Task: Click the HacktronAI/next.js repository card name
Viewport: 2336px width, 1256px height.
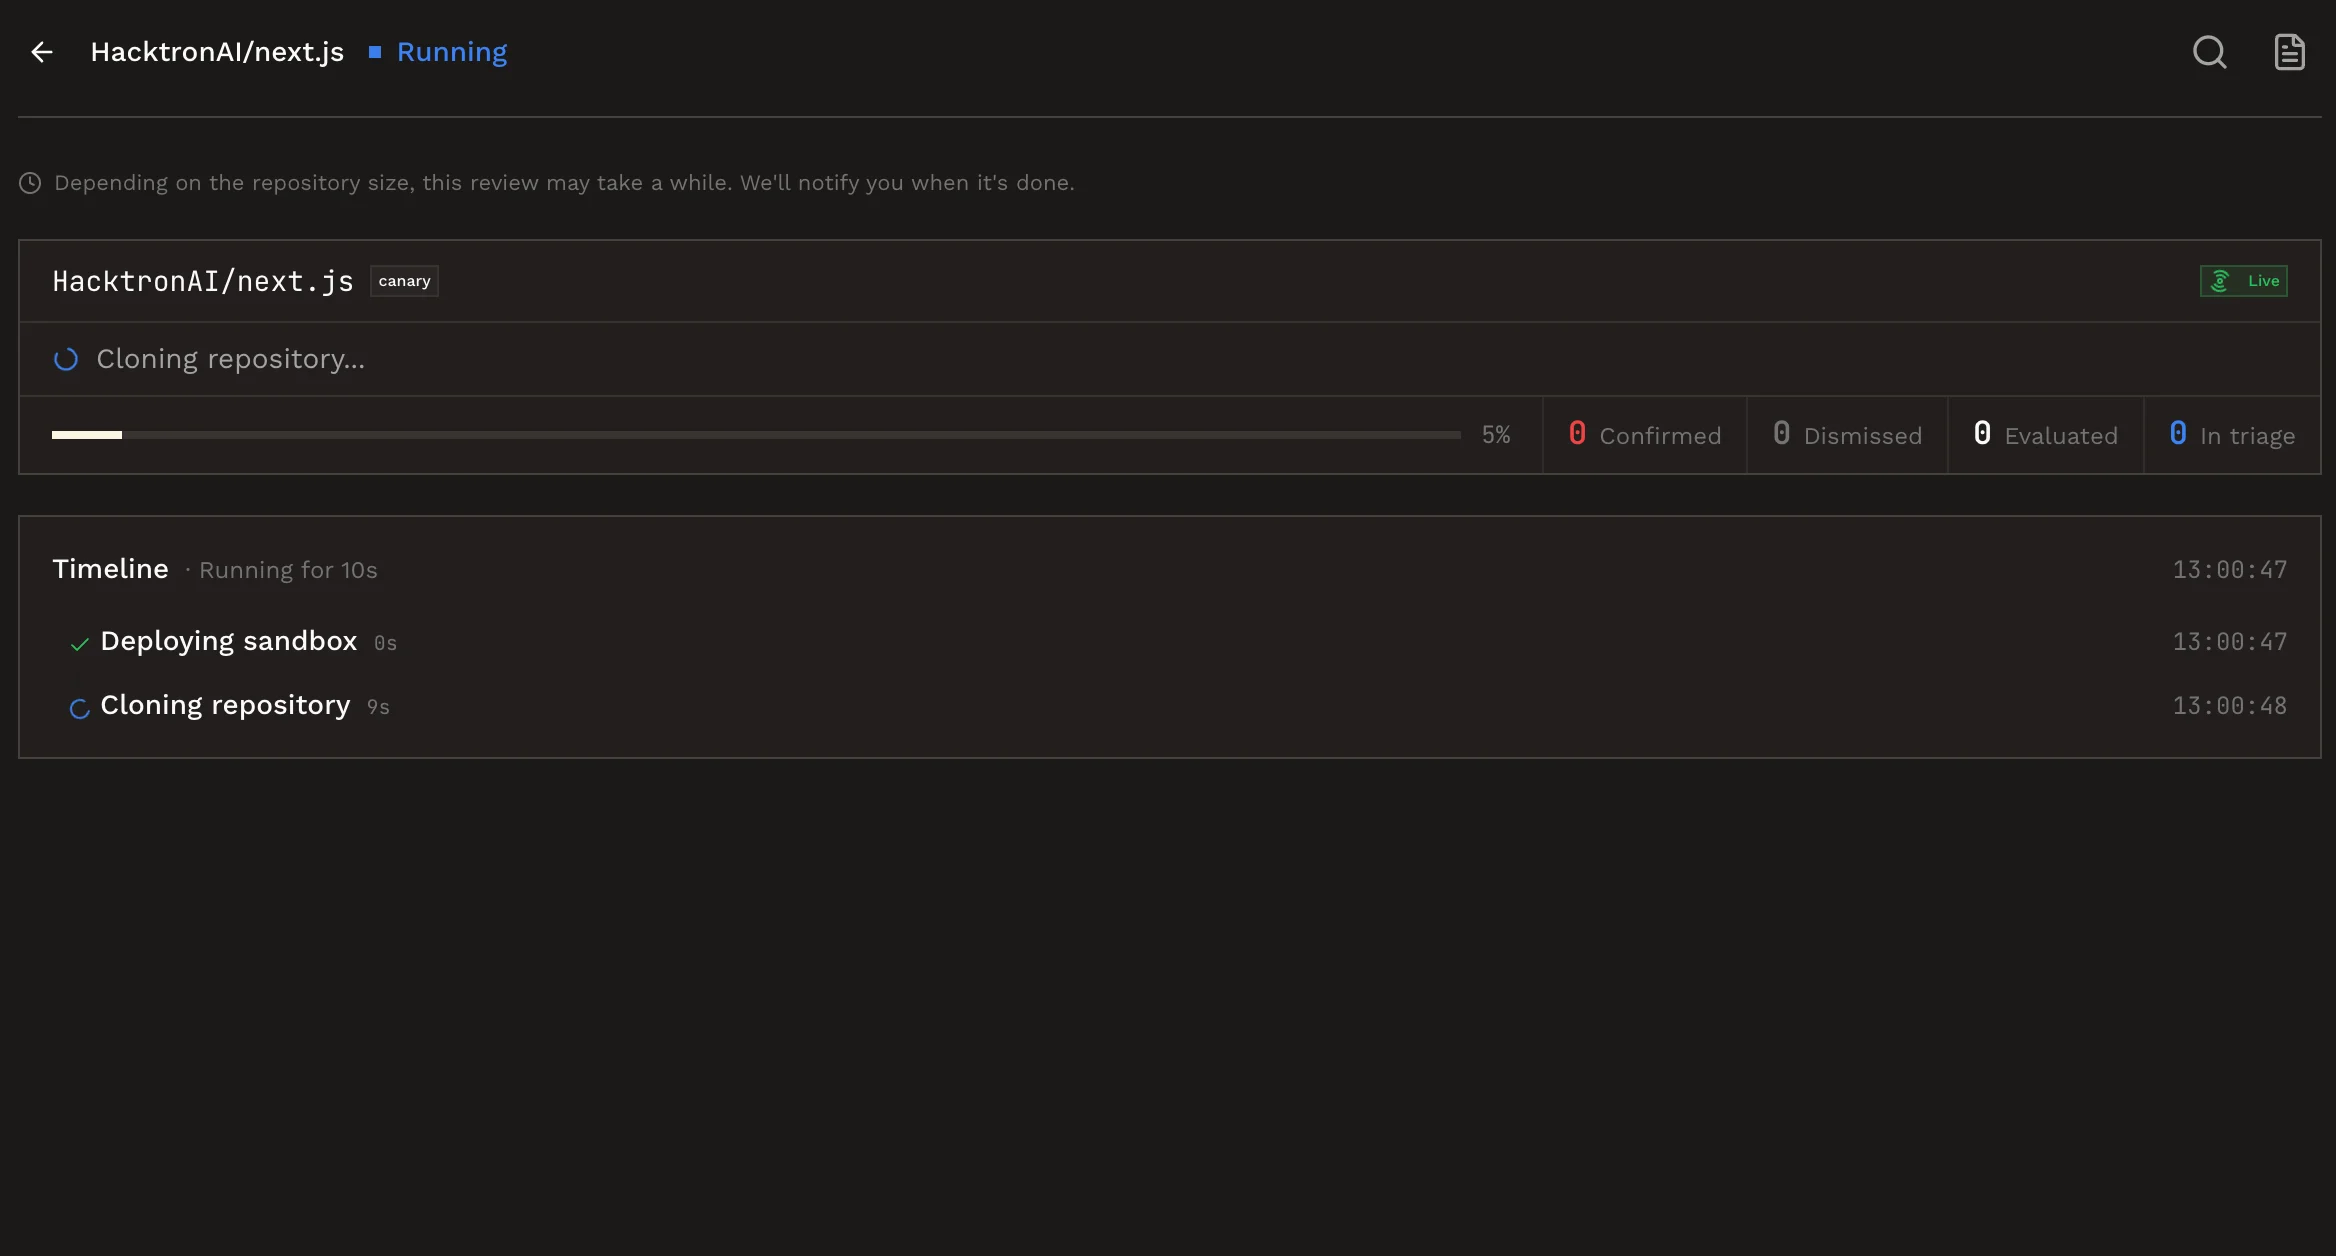Action: pos(203,282)
